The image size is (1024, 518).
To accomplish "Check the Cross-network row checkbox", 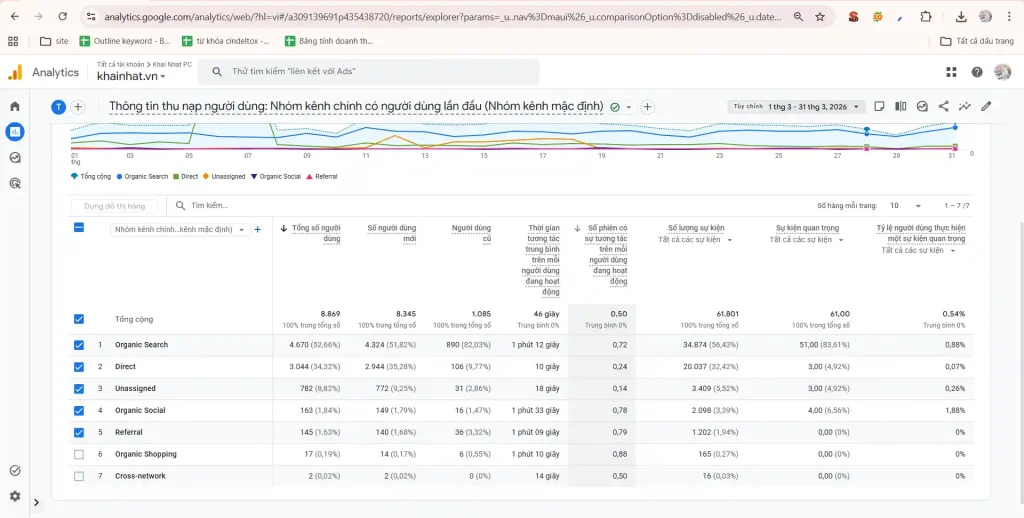I will coord(79,476).
